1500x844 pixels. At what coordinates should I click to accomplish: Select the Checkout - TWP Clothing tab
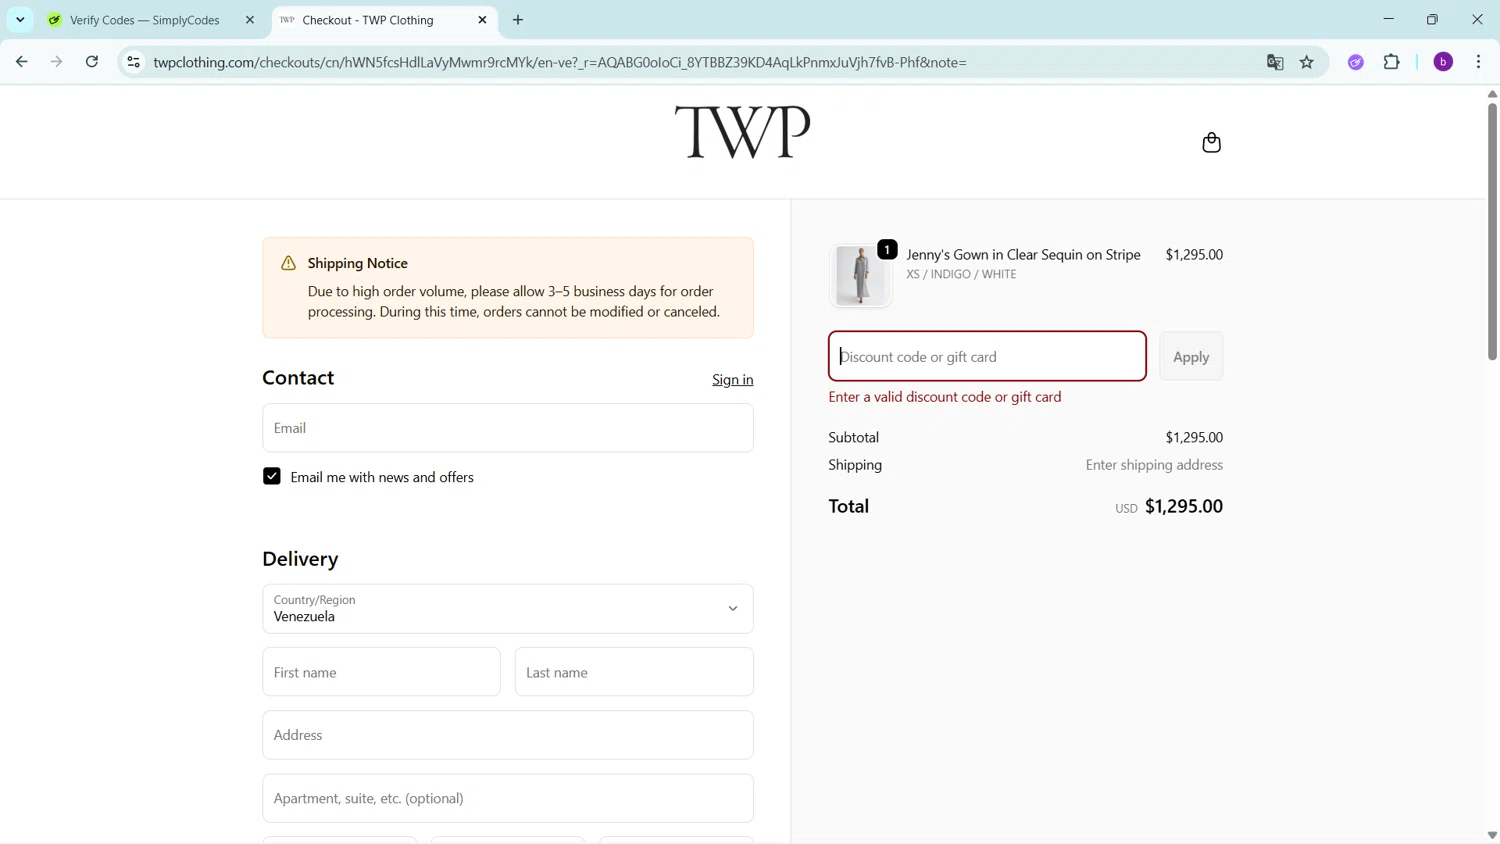point(368,20)
